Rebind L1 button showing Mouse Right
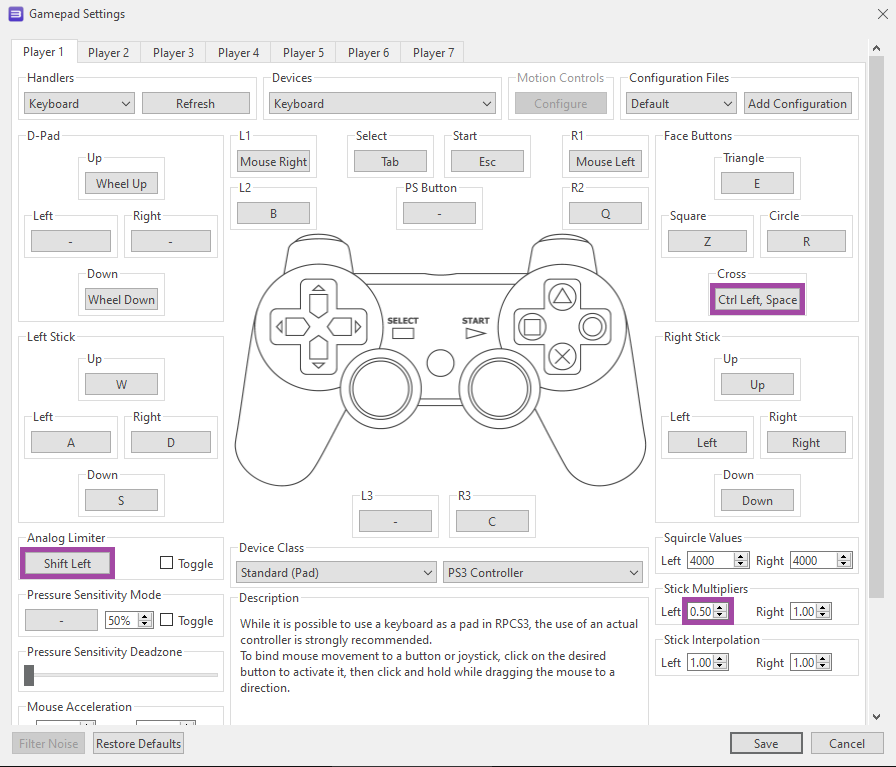Image resolution: width=896 pixels, height=767 pixels. click(274, 162)
